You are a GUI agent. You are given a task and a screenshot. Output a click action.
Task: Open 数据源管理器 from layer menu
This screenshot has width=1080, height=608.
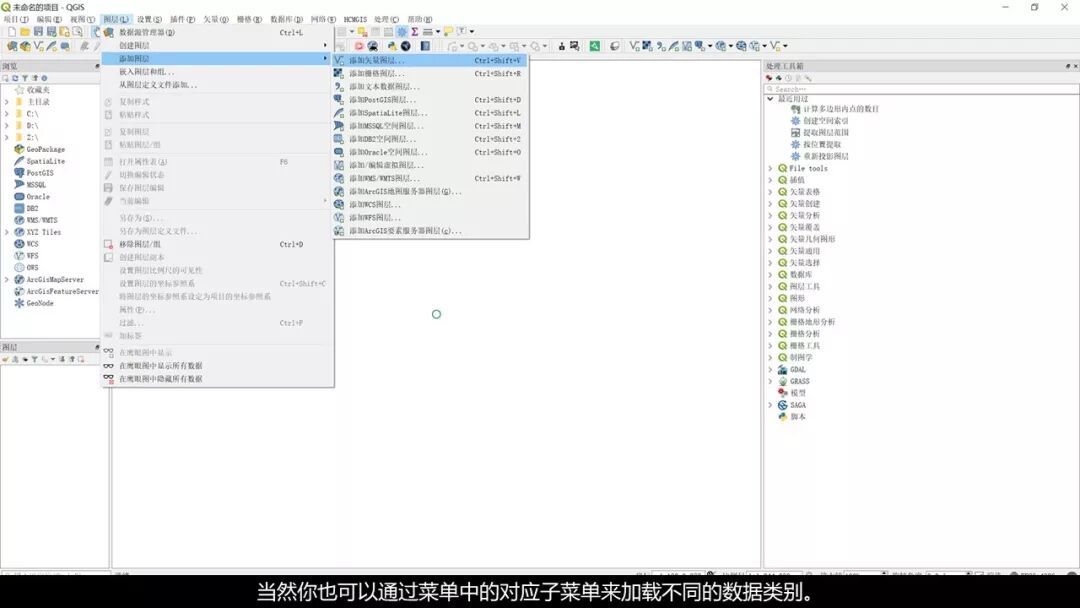click(218, 32)
